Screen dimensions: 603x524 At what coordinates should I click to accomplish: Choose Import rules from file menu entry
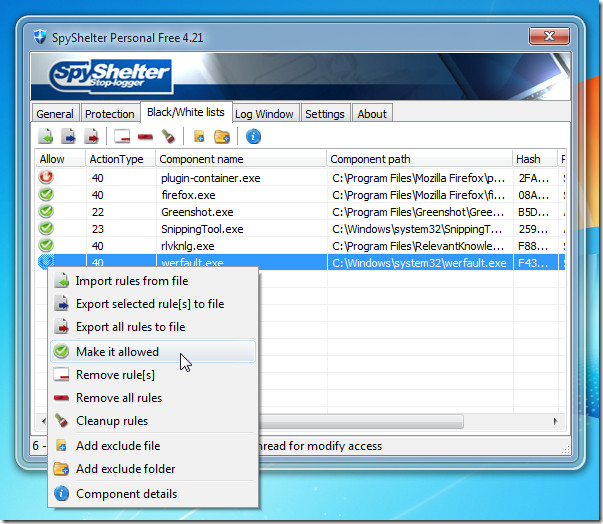(153, 281)
